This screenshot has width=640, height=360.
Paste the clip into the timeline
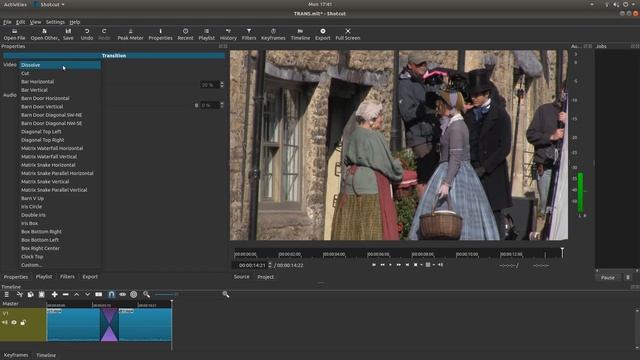click(x=41, y=294)
